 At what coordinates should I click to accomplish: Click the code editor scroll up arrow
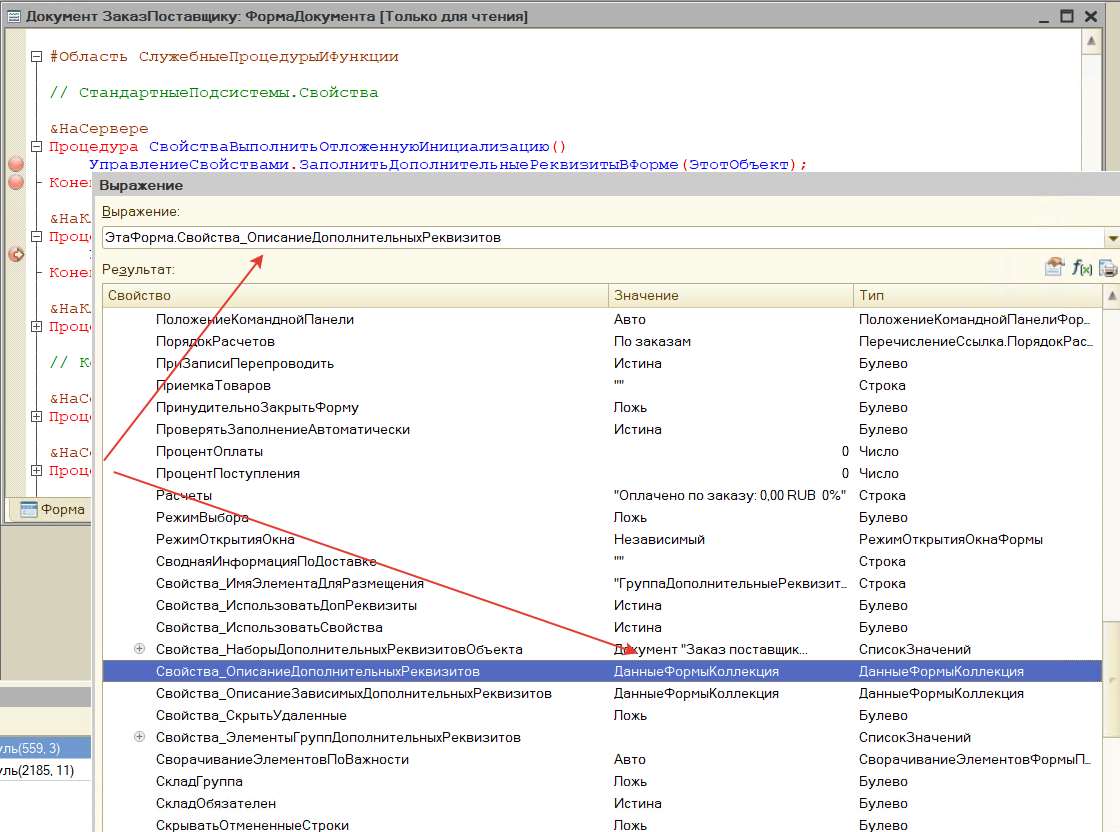1091,41
